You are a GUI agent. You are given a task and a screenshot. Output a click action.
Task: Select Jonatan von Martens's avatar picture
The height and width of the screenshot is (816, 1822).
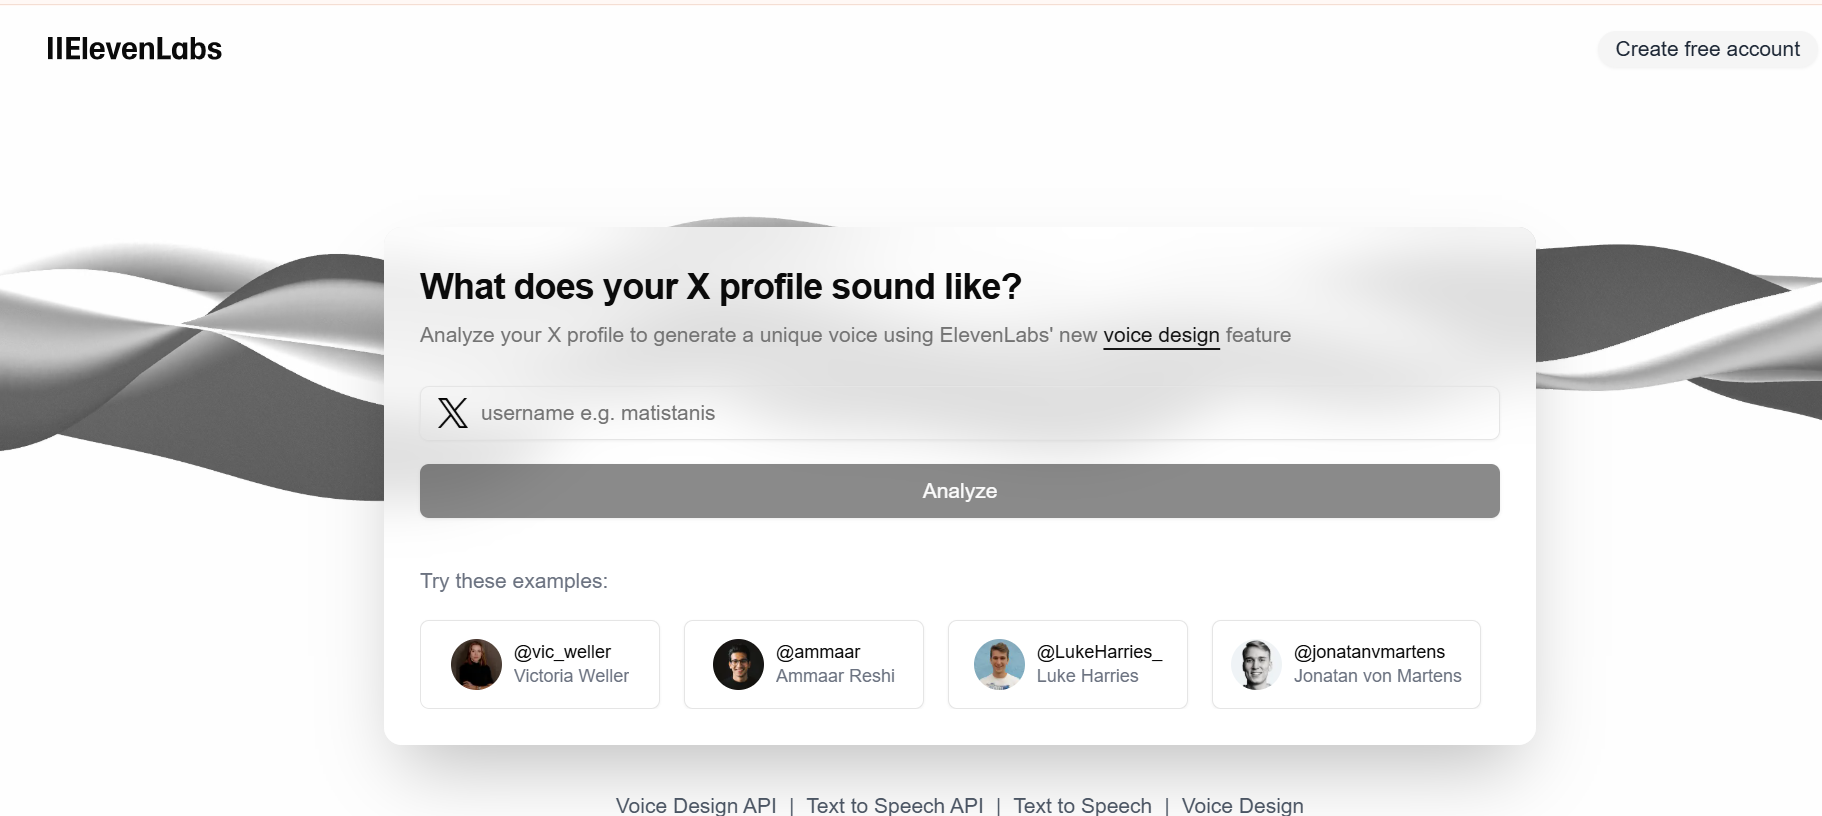click(1256, 664)
